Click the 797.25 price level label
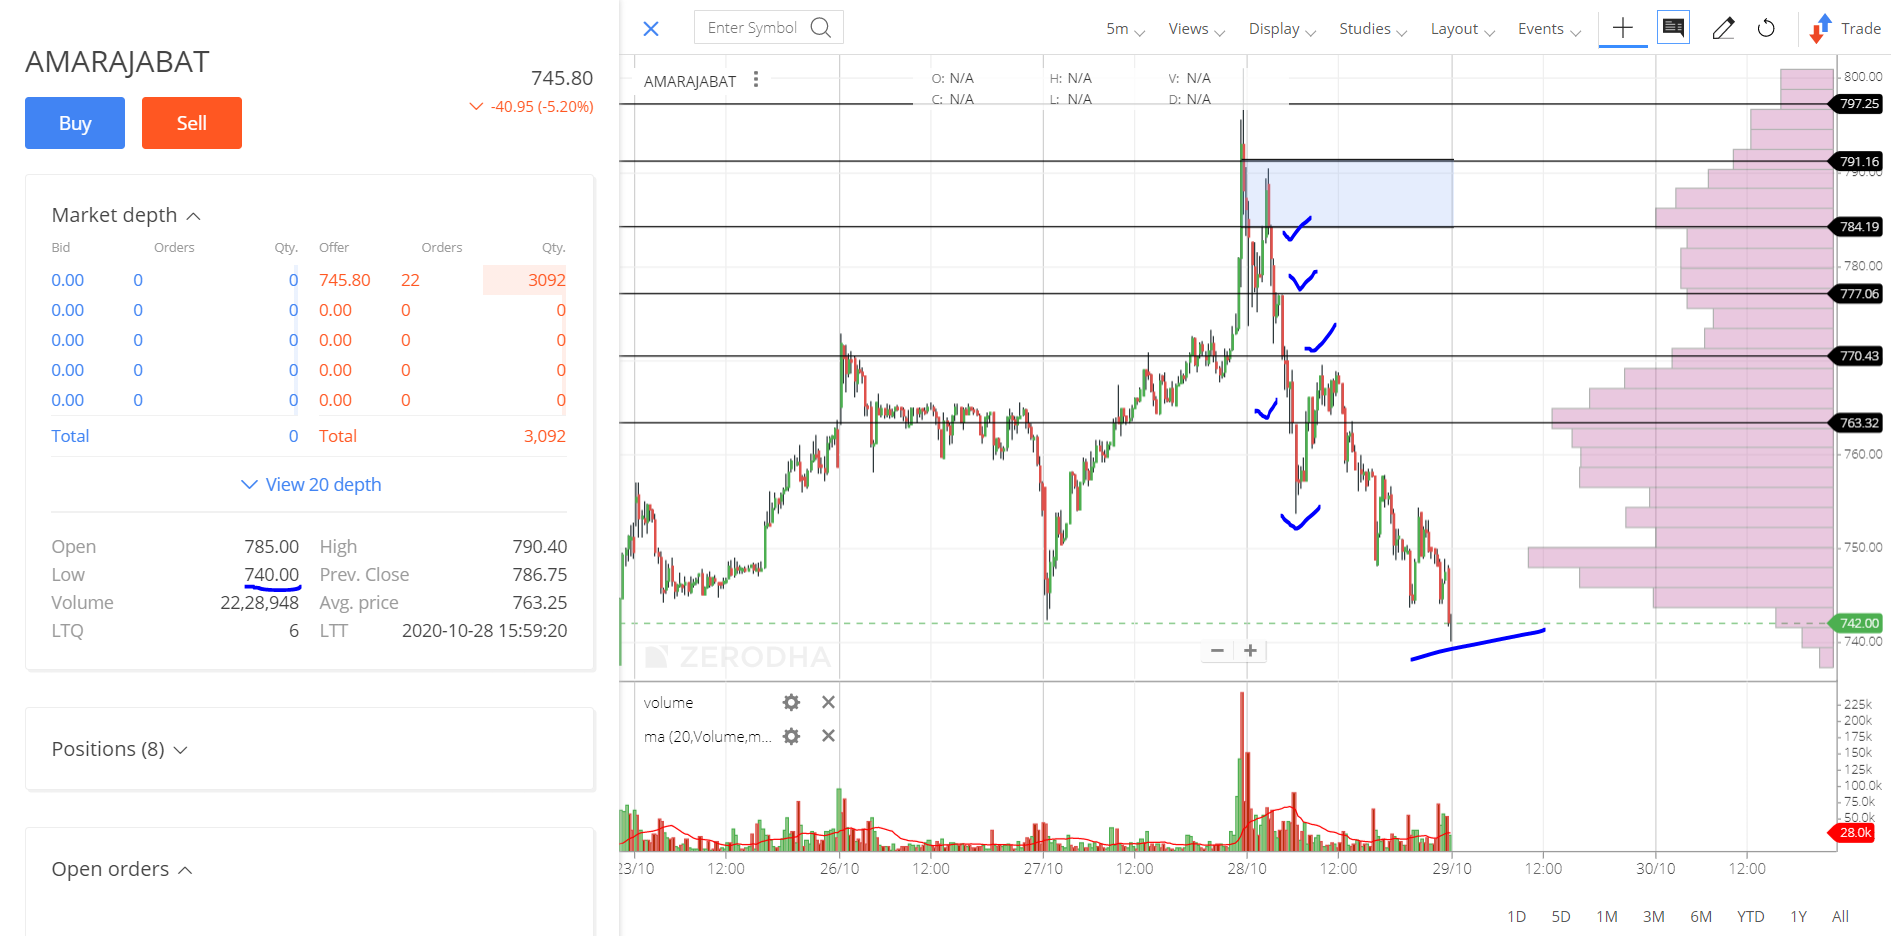This screenshot has height=936, width=1891. pos(1856,103)
